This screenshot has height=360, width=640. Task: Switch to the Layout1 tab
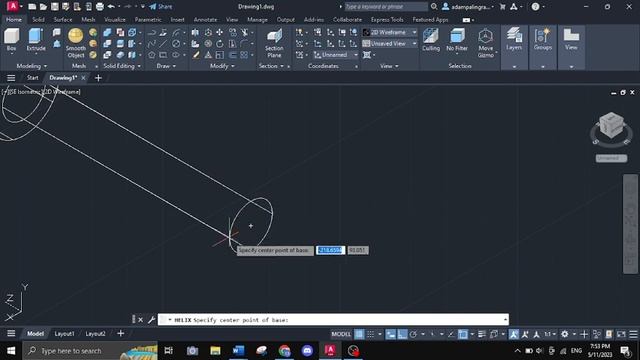(x=64, y=334)
